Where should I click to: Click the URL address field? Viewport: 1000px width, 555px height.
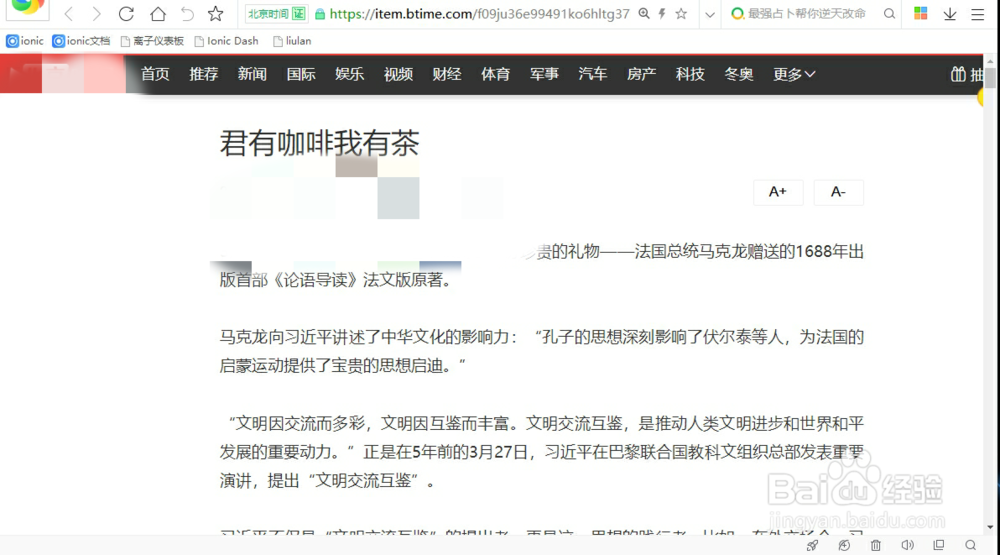tap(479, 13)
